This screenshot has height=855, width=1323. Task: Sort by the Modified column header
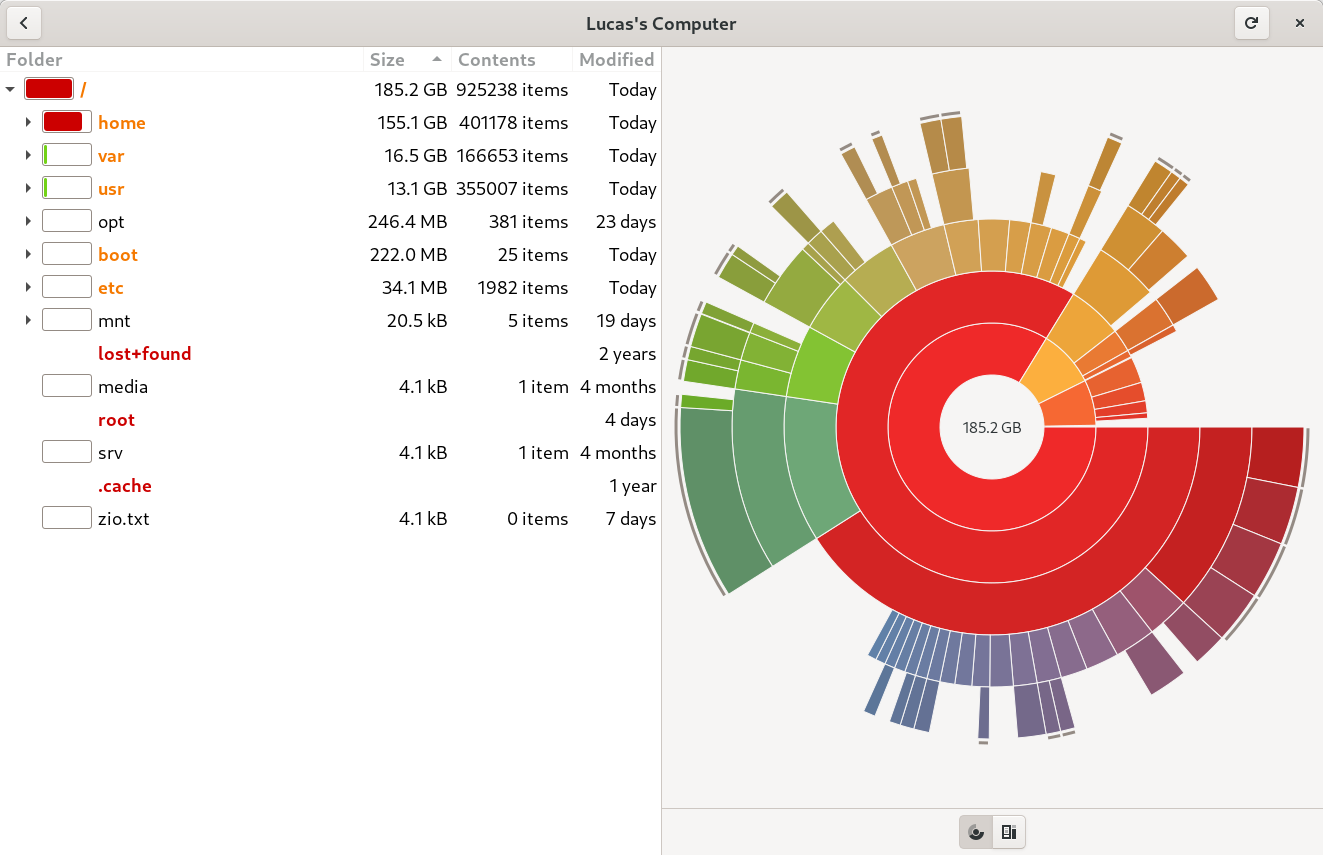pos(616,60)
